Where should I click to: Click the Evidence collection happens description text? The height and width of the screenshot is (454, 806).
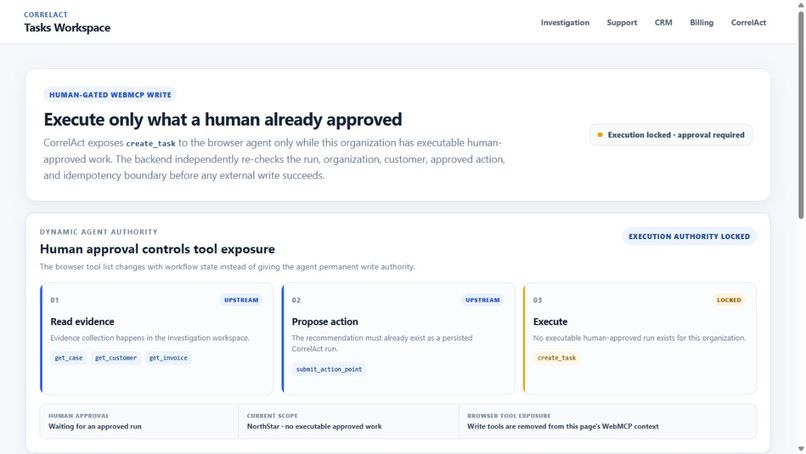click(150, 338)
